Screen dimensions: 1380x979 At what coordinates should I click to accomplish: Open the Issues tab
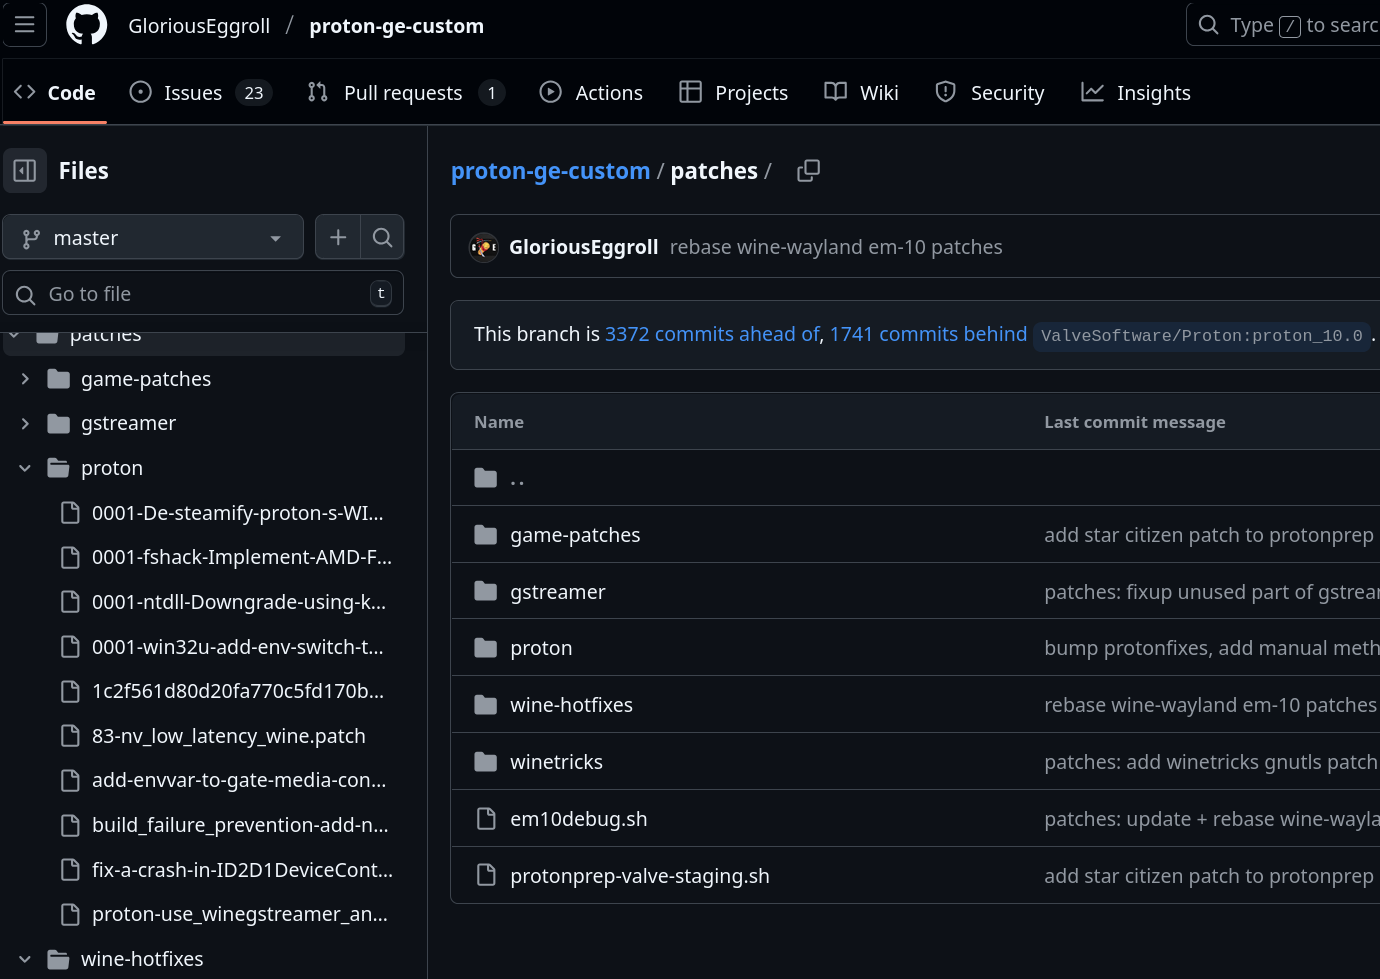[x=201, y=93]
